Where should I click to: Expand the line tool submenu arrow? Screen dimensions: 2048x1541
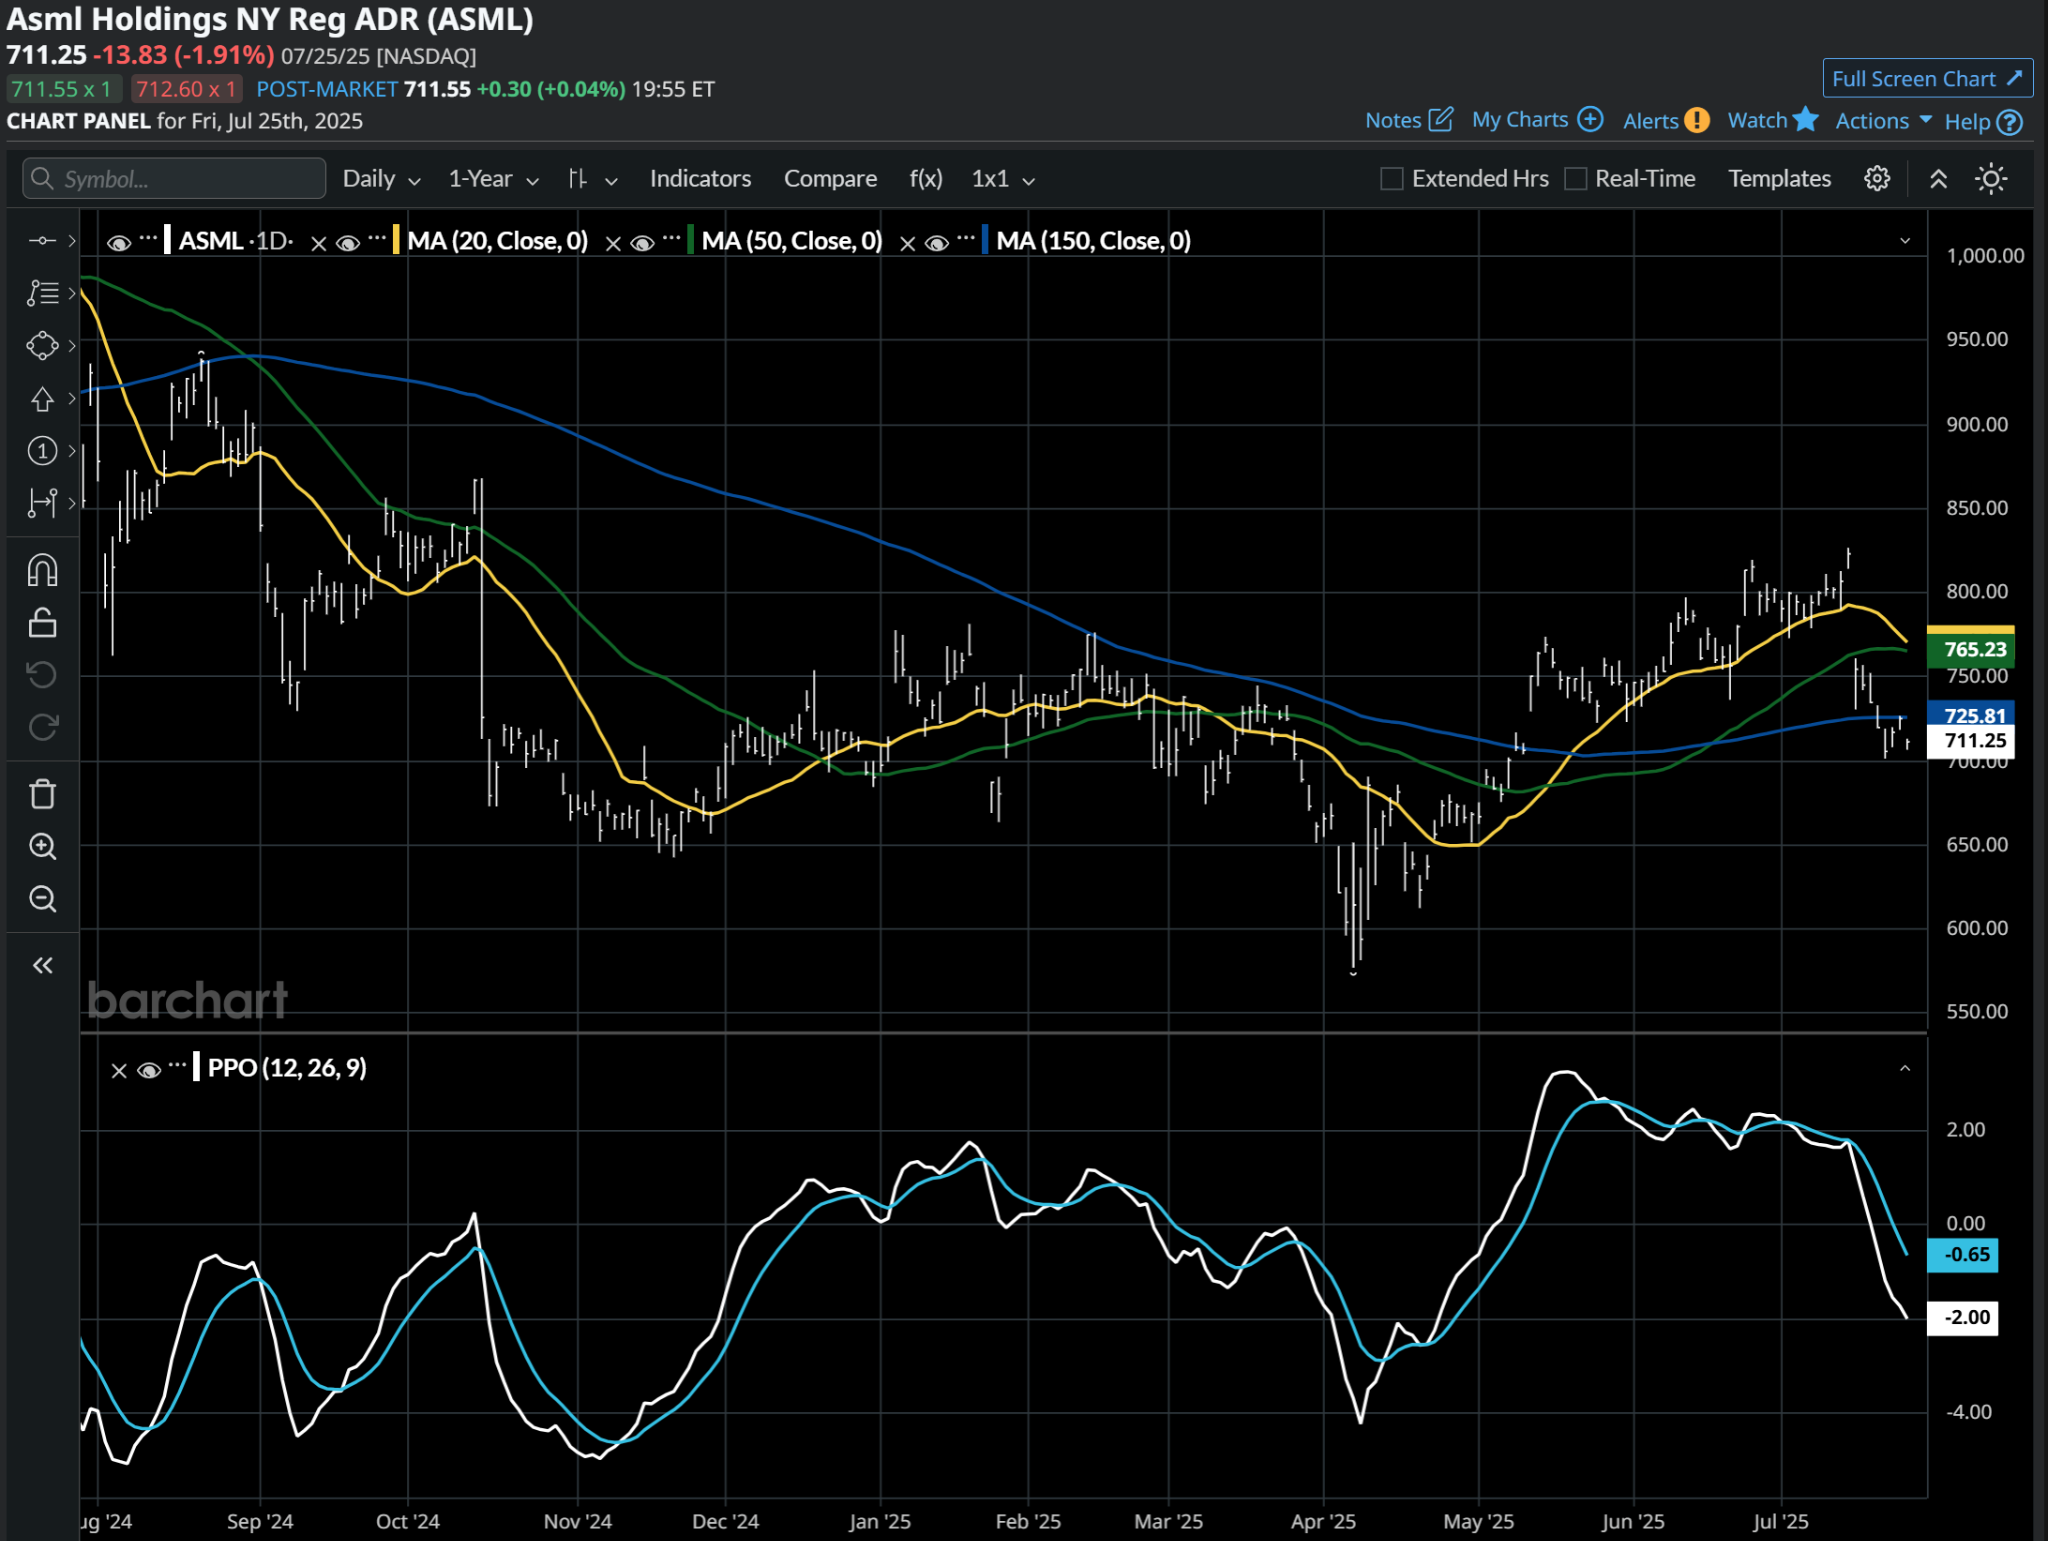pos(72,240)
